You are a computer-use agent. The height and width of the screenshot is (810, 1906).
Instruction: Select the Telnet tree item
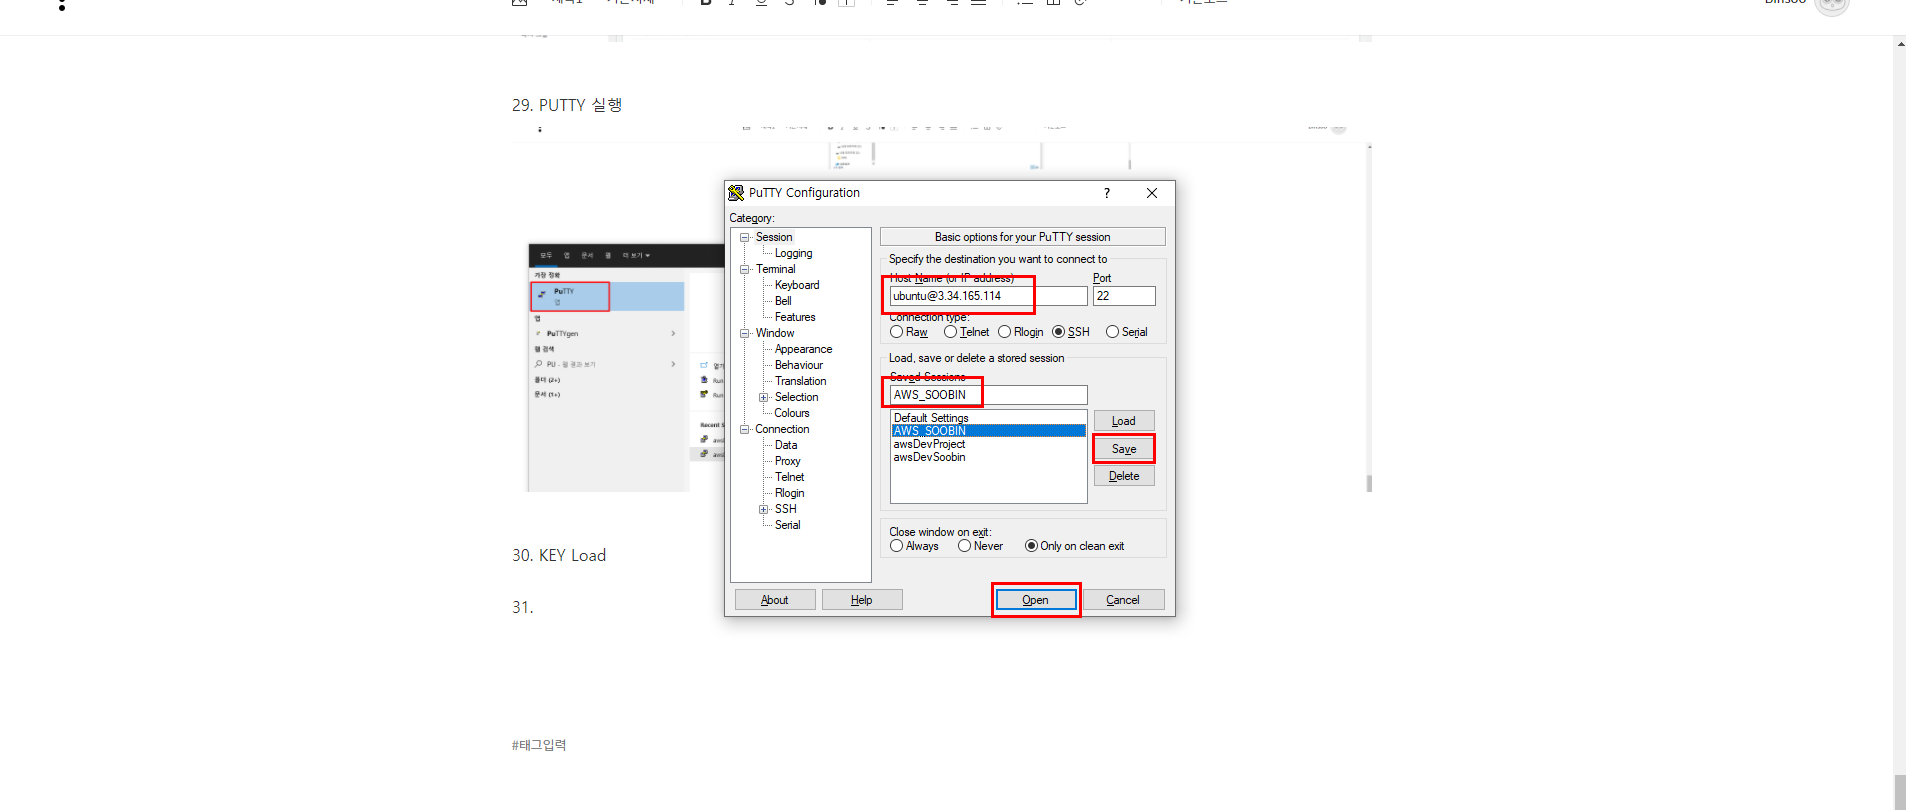(789, 477)
